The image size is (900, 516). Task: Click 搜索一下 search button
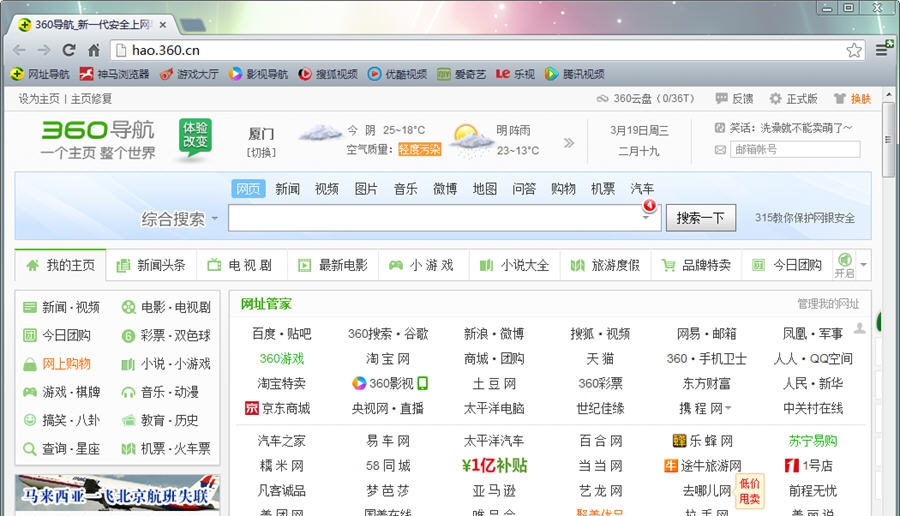[701, 218]
